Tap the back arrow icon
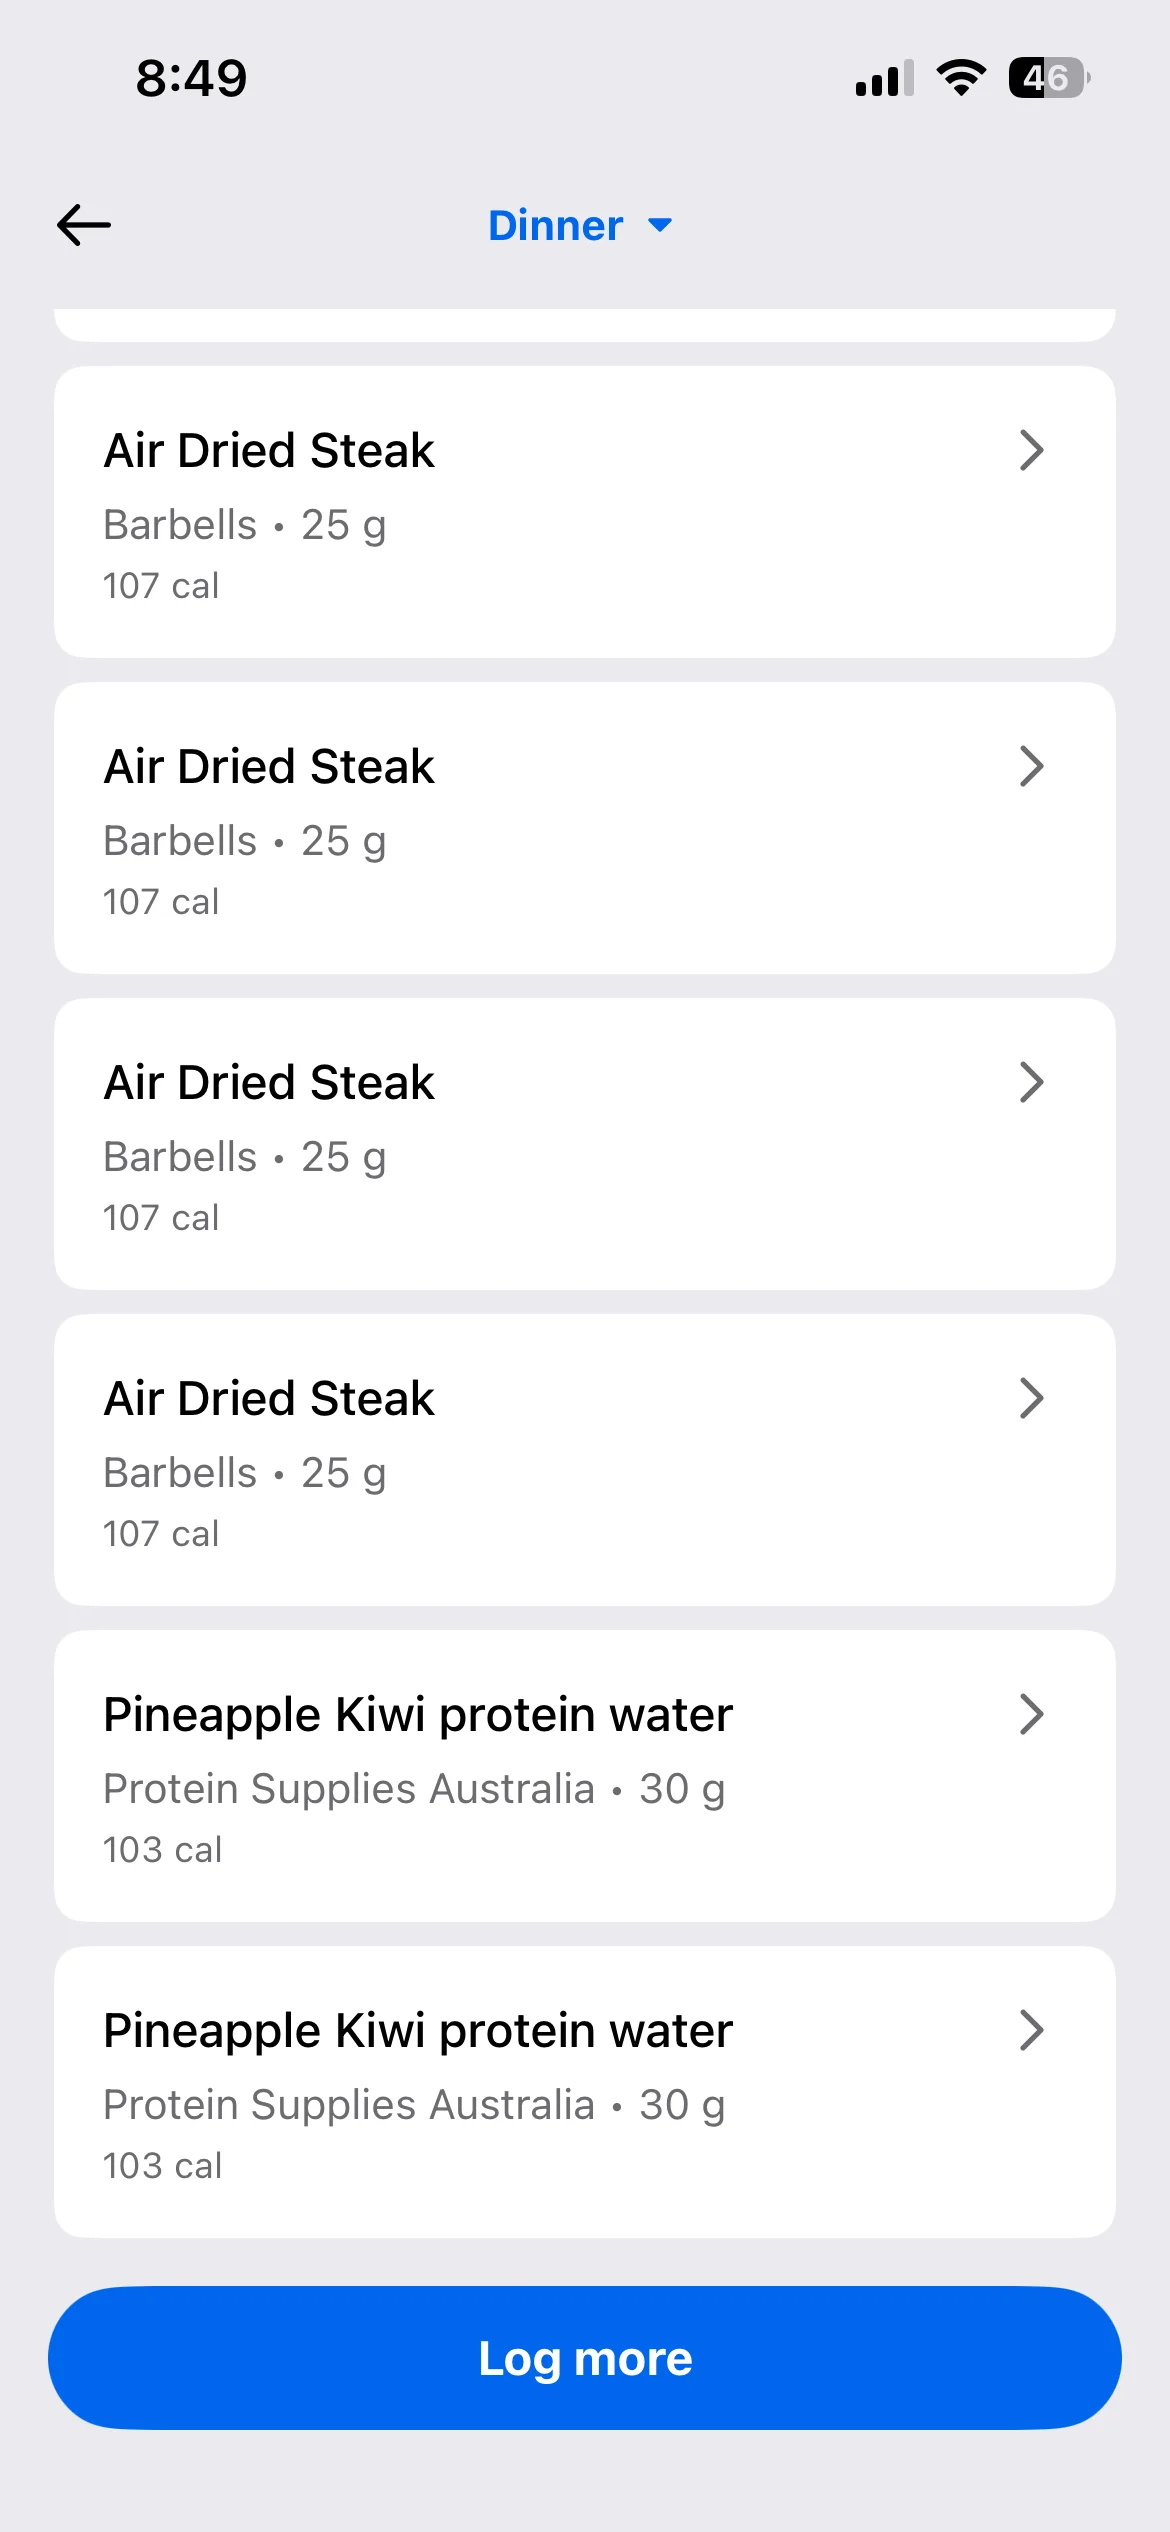 [x=84, y=225]
